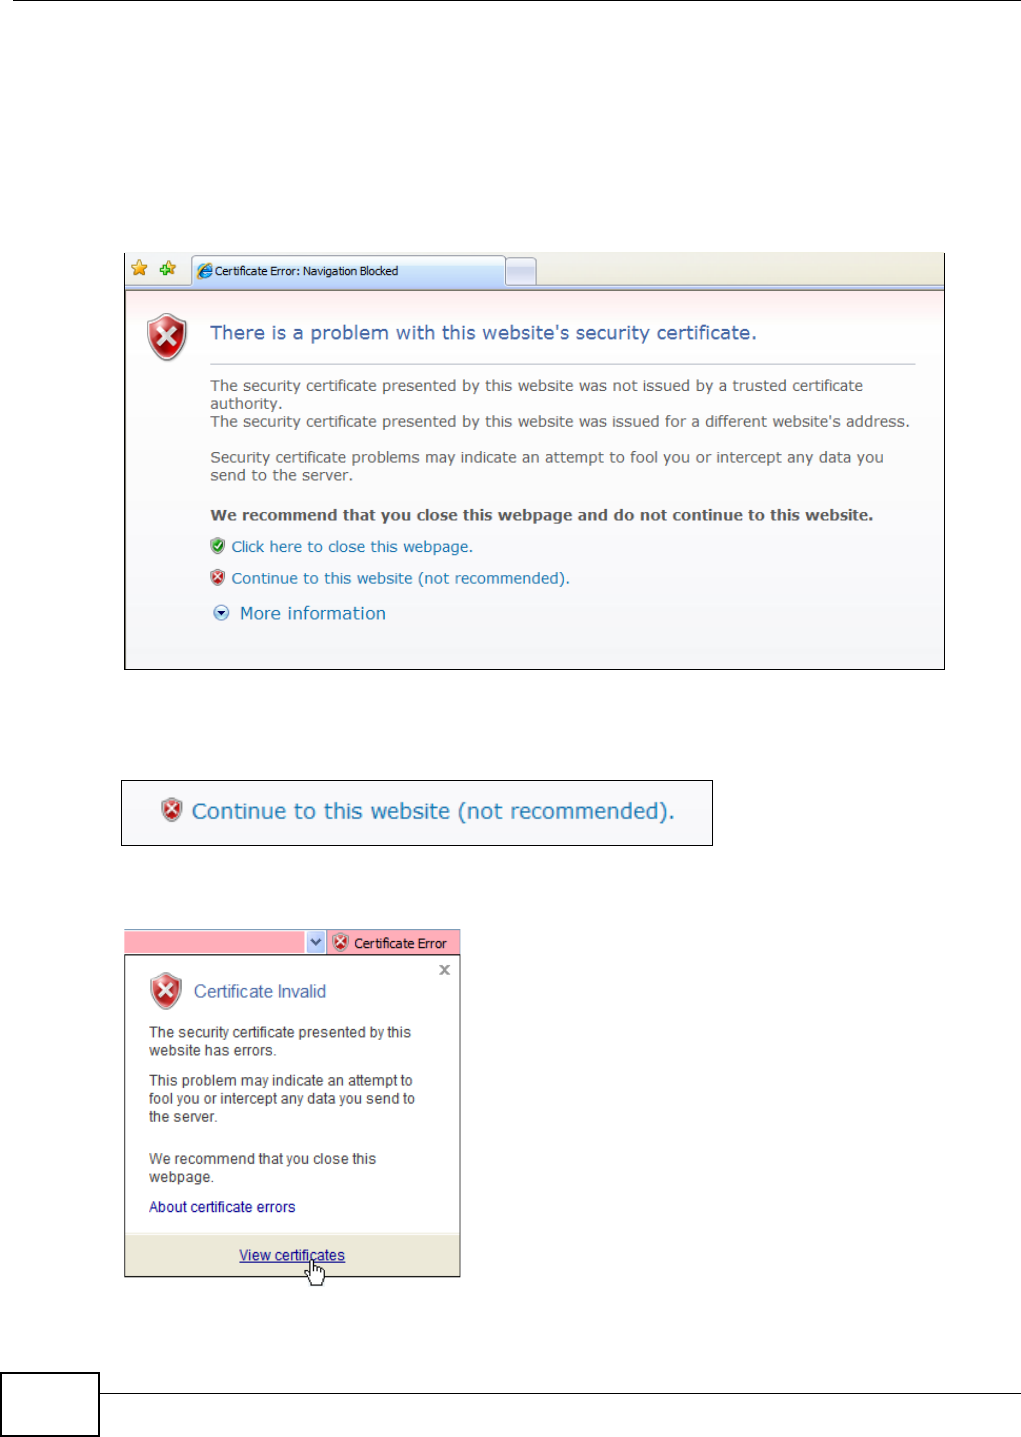This screenshot has height=1437, width=1021.
Task: Click the green shield close-webpage icon
Action: tap(218, 546)
